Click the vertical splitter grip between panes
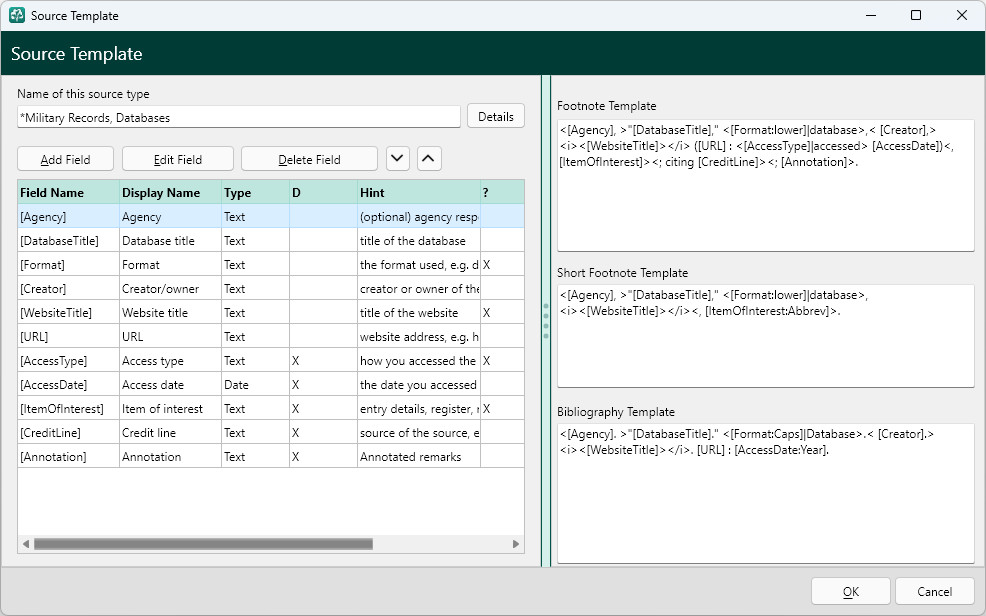Screen dimensions: 986x616 546,321
